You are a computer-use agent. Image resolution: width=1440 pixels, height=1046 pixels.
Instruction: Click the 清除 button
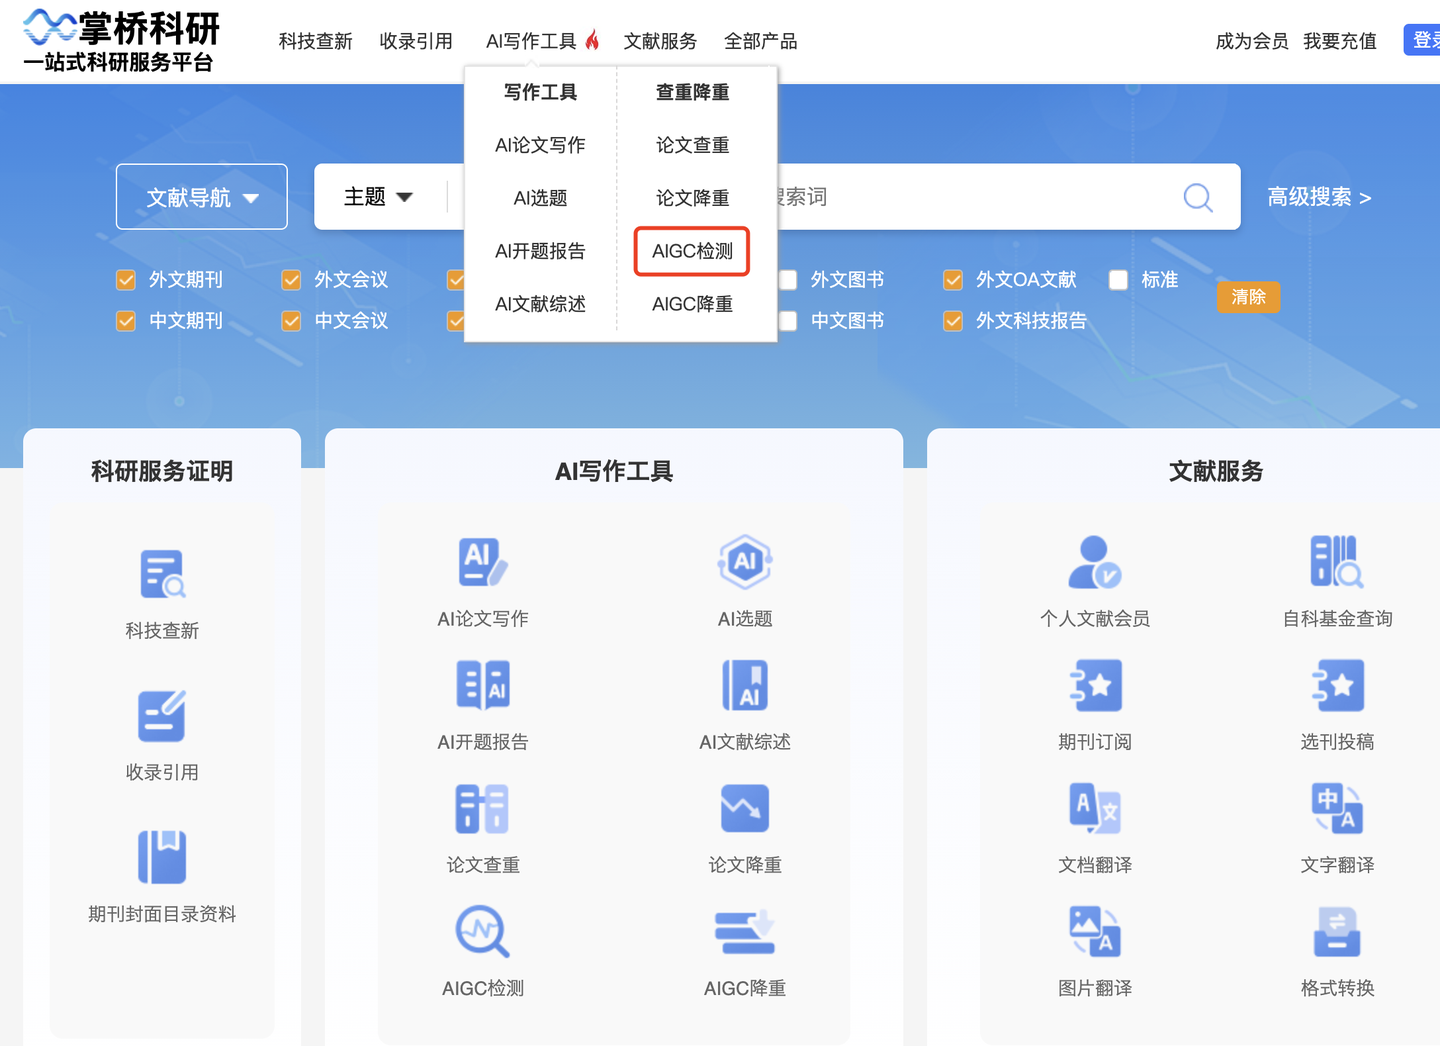click(x=1248, y=297)
